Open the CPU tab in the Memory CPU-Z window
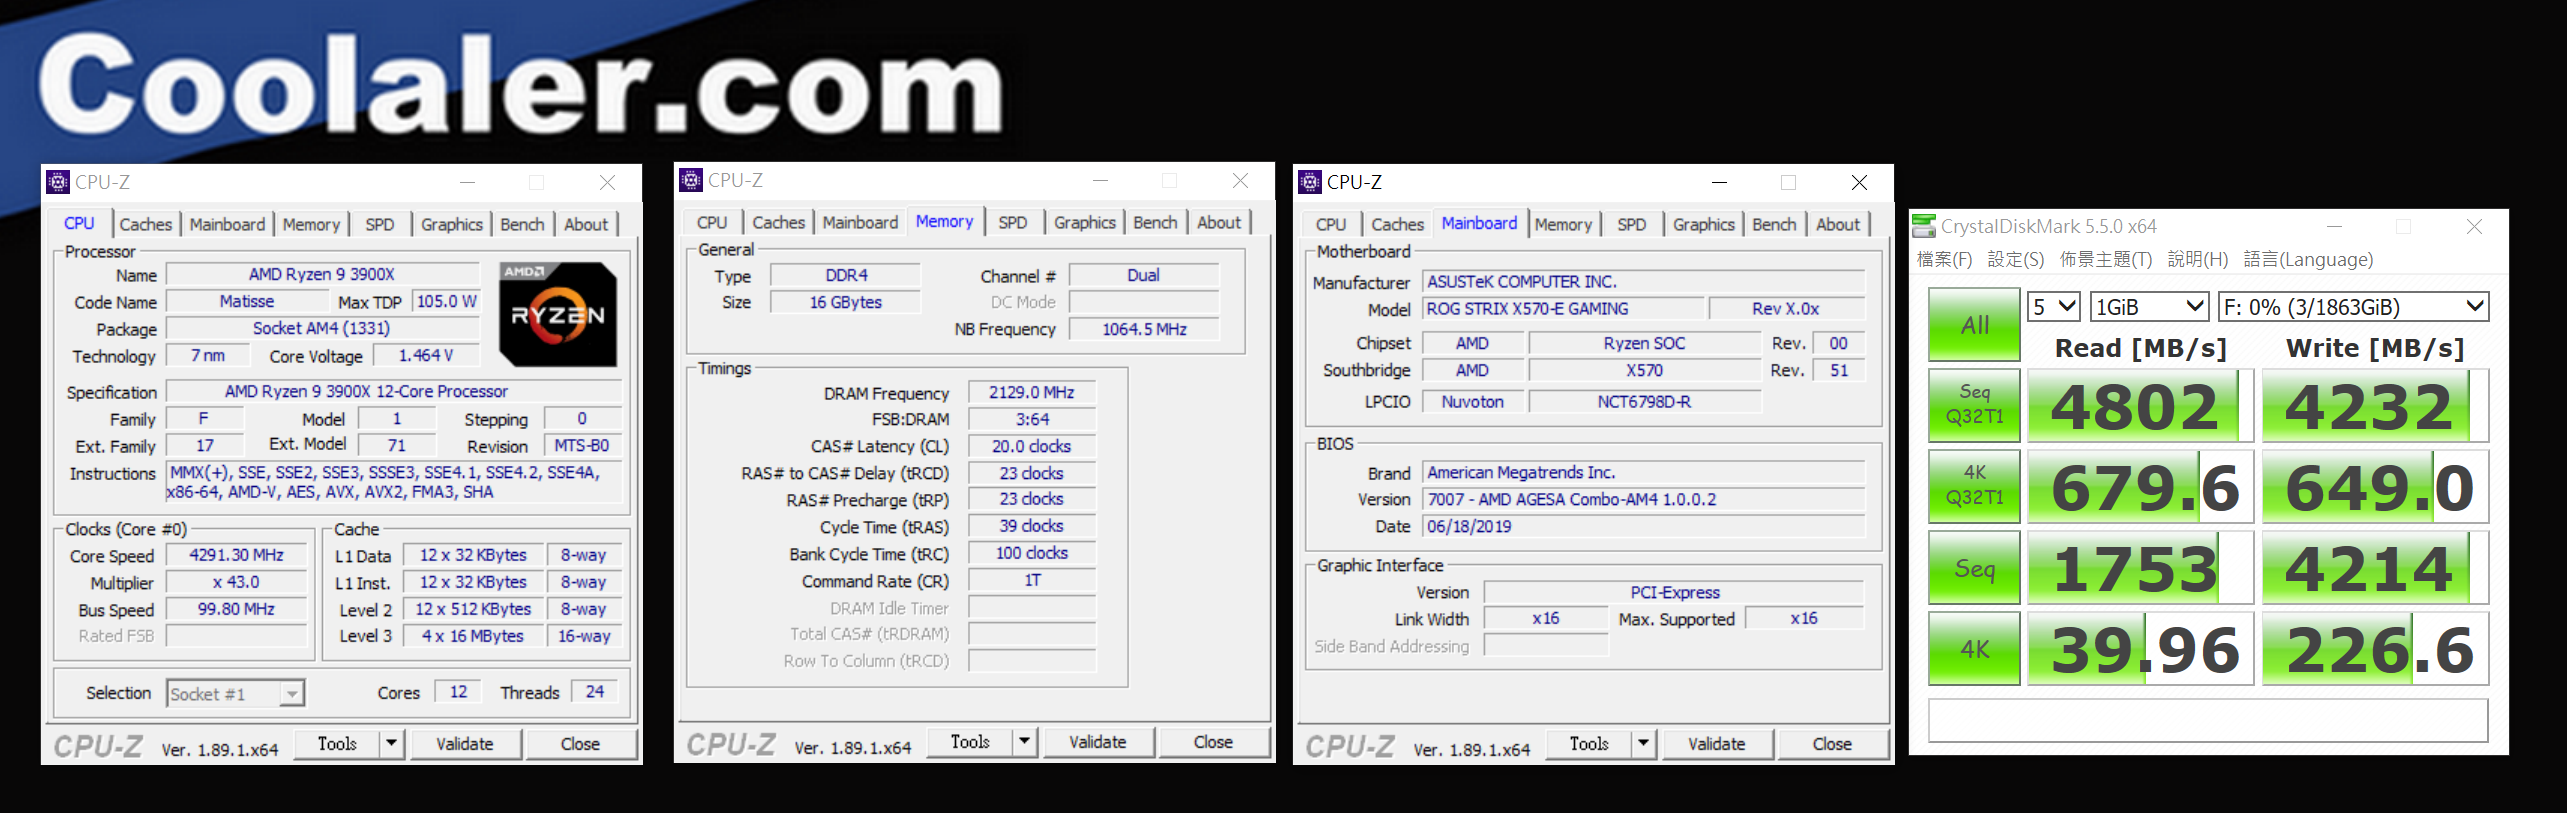2567x813 pixels. pos(712,222)
